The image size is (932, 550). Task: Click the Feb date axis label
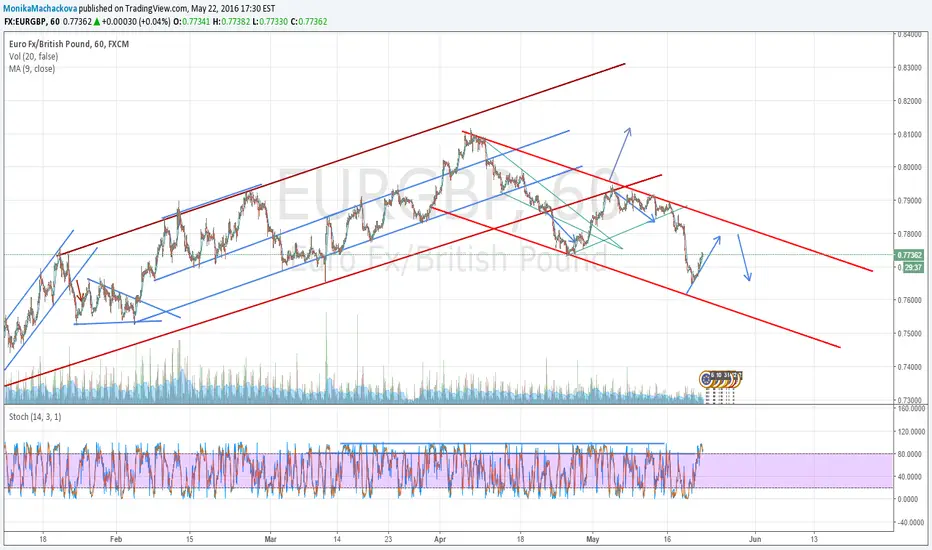116,539
